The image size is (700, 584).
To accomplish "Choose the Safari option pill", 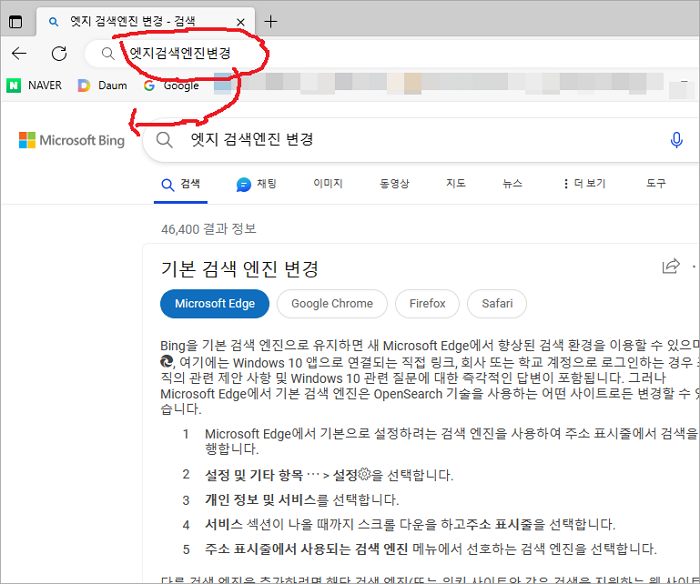I will 497,304.
